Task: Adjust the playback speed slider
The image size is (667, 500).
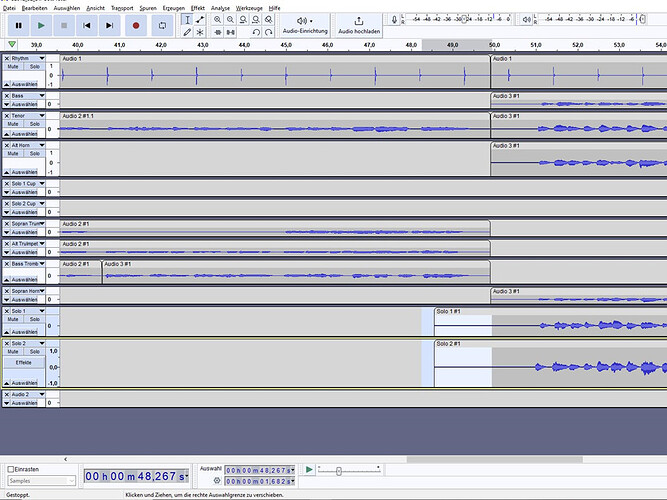Action: (339, 470)
